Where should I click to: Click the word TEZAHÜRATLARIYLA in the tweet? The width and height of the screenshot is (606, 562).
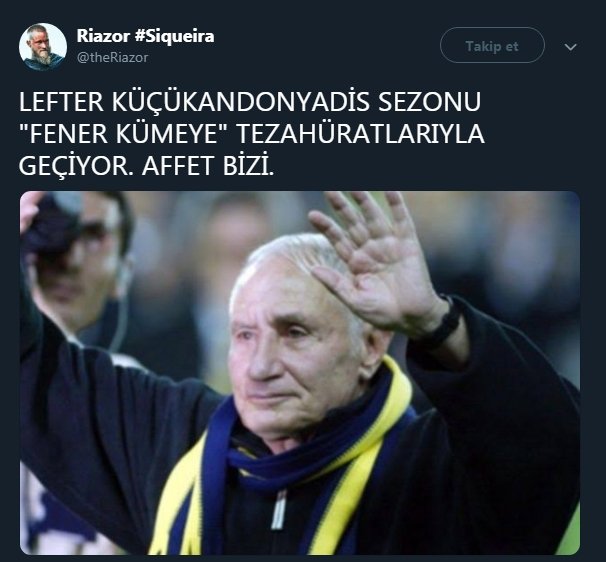point(360,134)
